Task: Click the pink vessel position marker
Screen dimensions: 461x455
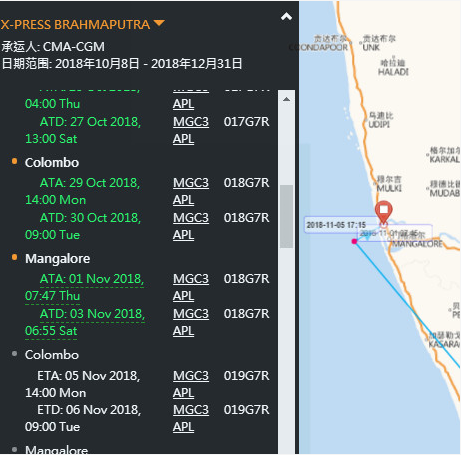Action: pyautogui.click(x=354, y=241)
